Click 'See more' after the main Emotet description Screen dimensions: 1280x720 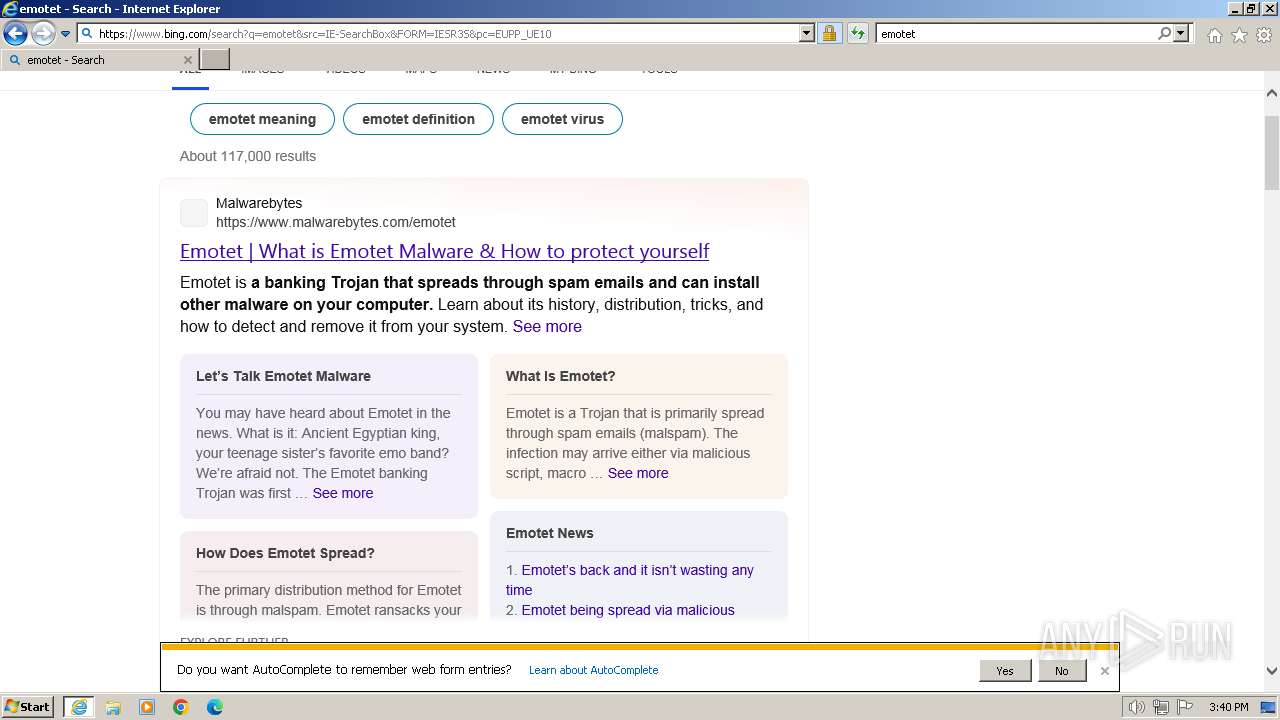(x=547, y=326)
